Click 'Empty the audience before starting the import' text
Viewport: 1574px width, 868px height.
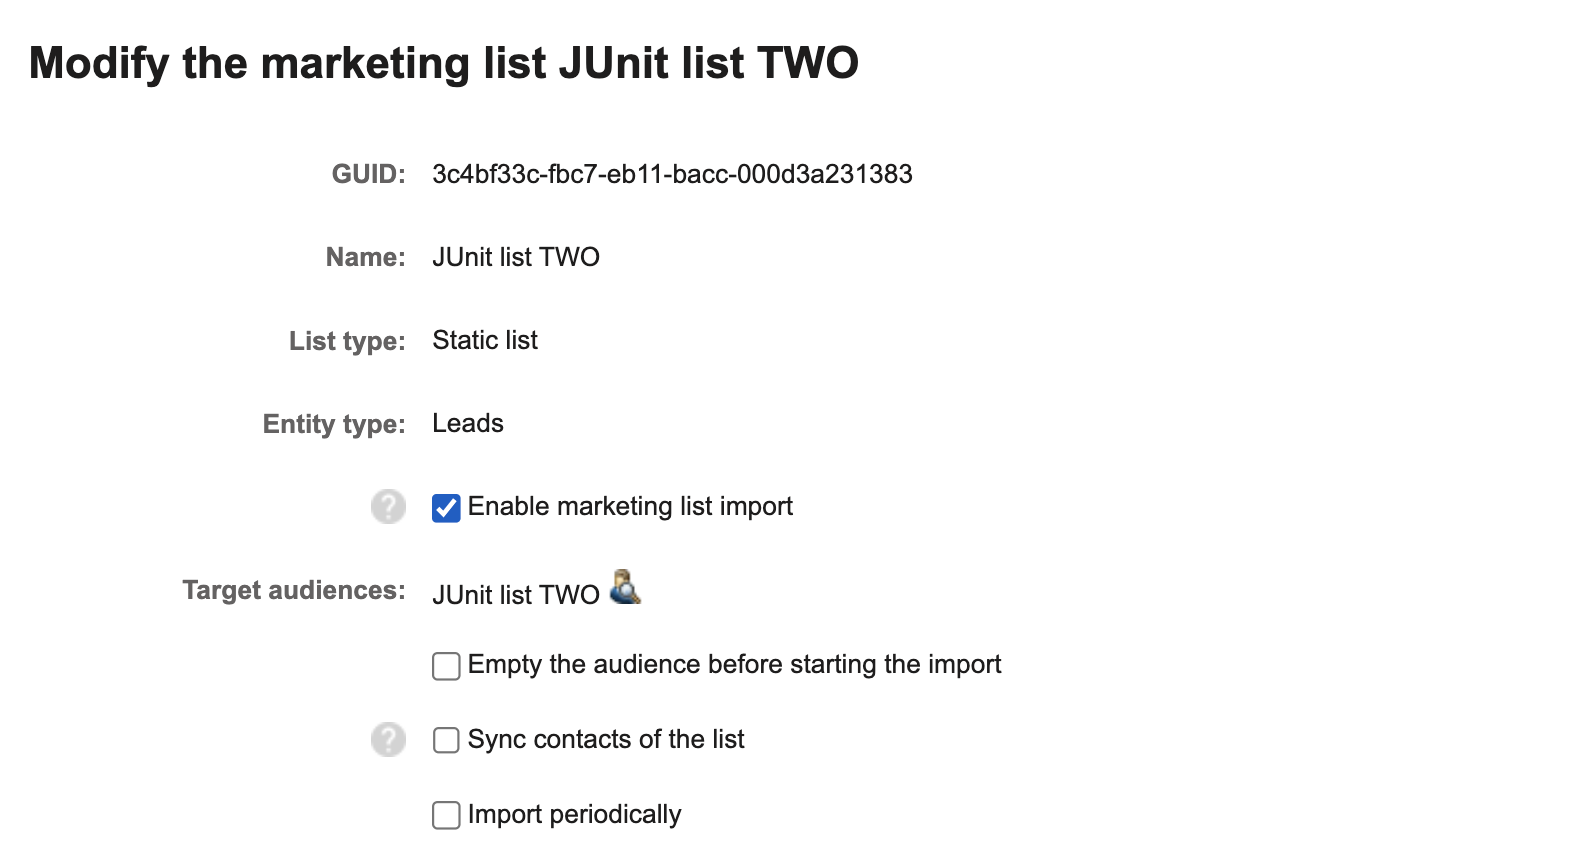click(x=734, y=665)
